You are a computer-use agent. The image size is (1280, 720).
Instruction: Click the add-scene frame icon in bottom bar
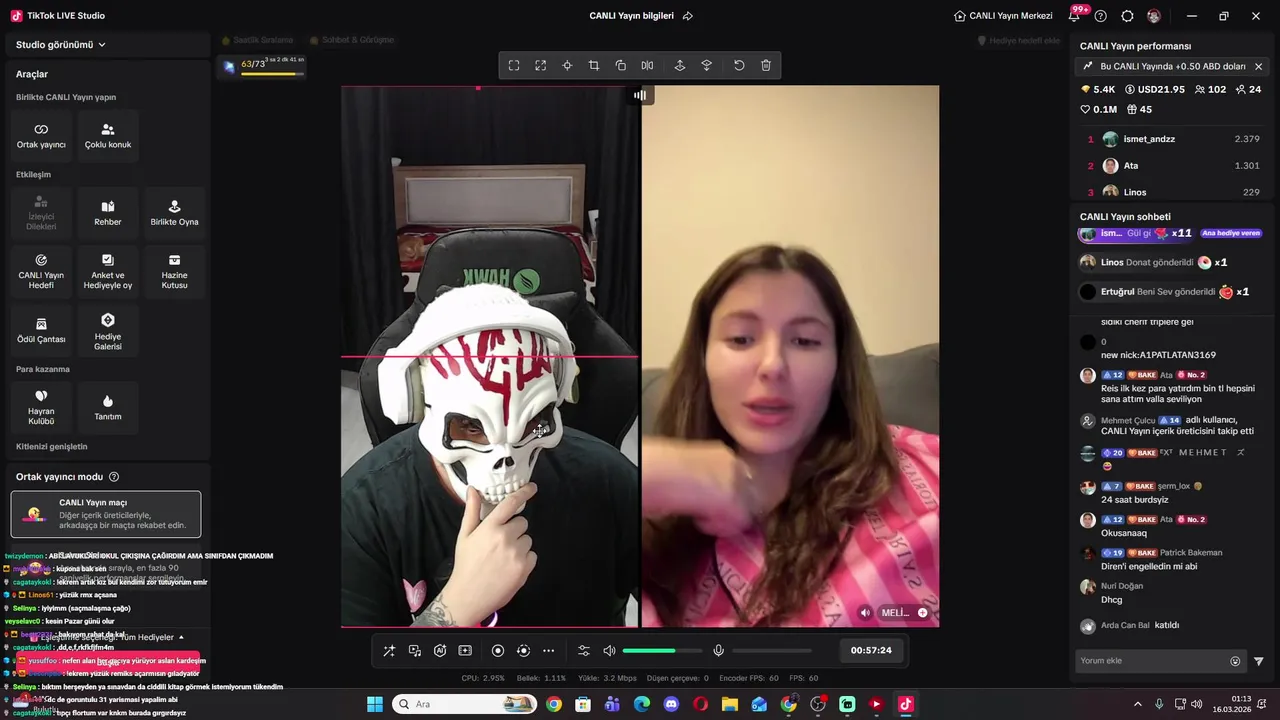(x=465, y=651)
